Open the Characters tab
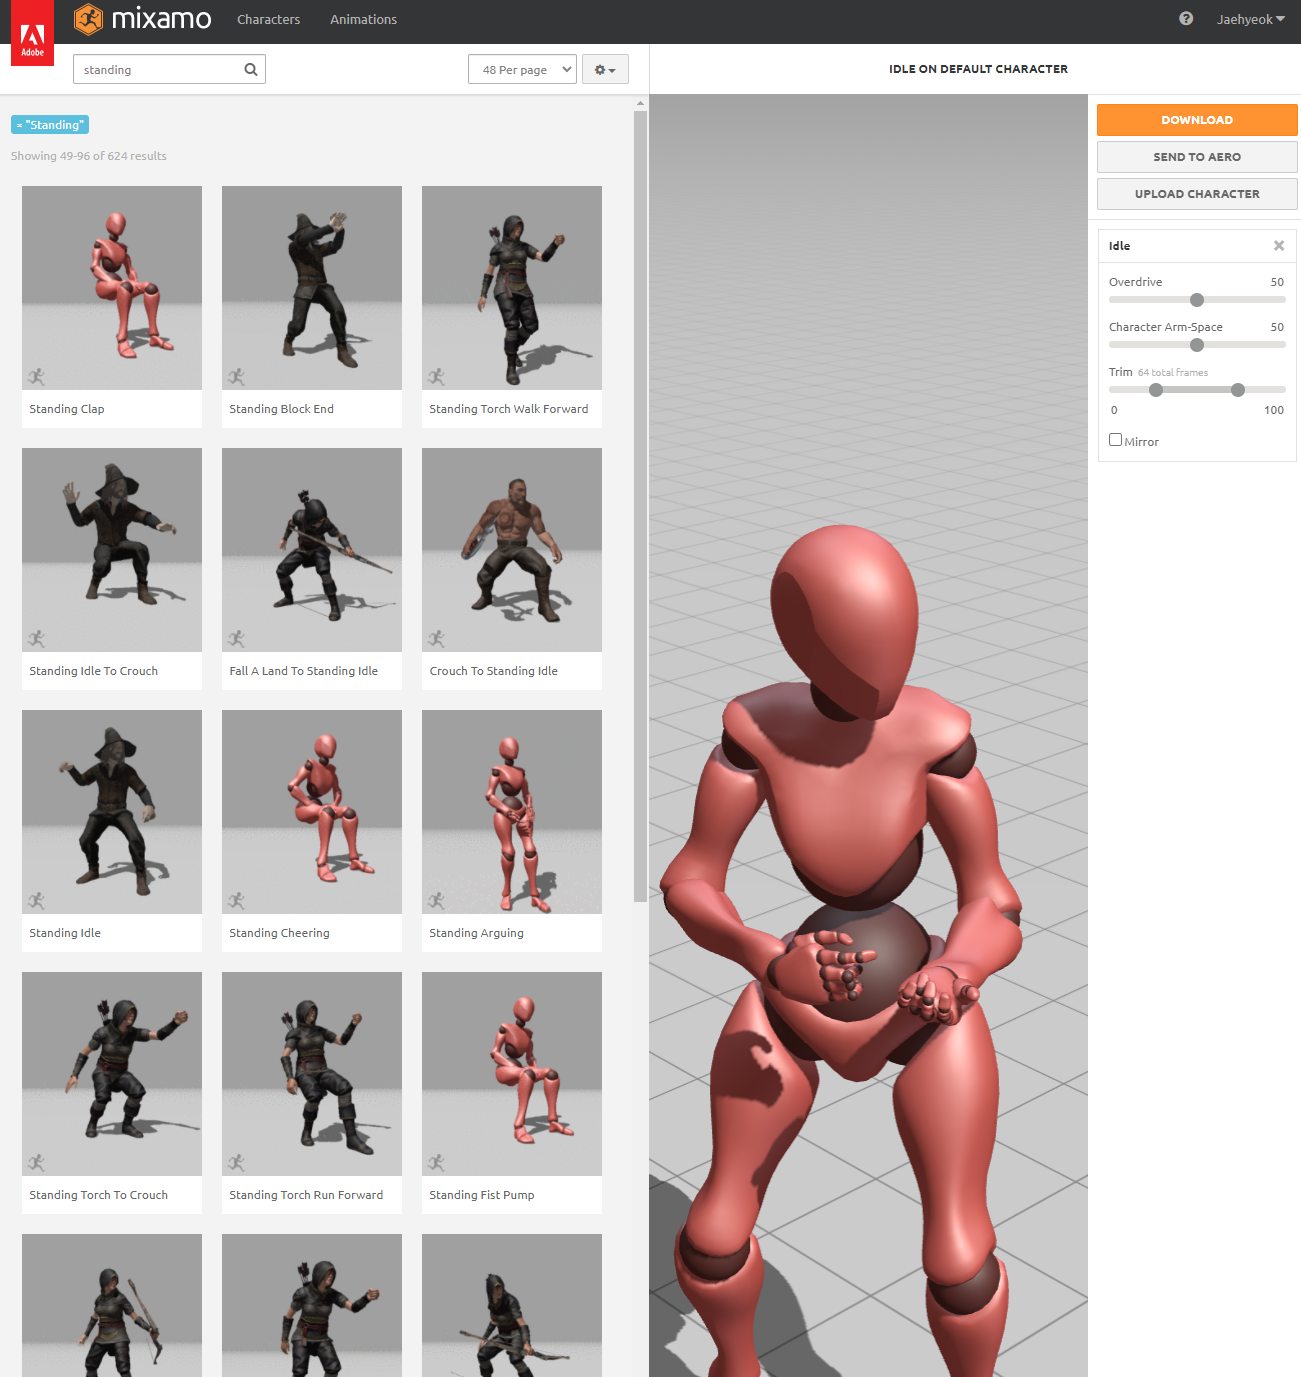This screenshot has width=1301, height=1377. coord(268,19)
